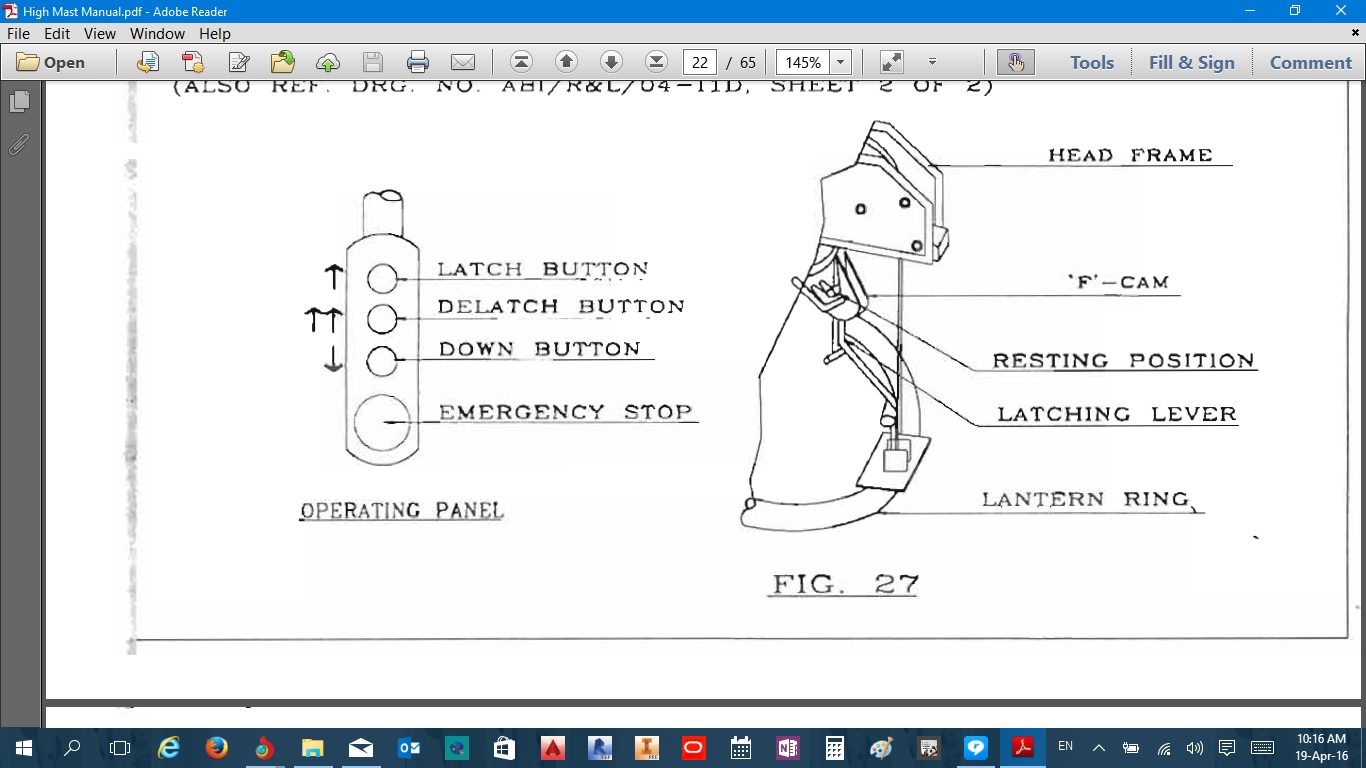Image resolution: width=1366 pixels, height=768 pixels.
Task: Click the EN language indicator
Action: tap(1065, 747)
